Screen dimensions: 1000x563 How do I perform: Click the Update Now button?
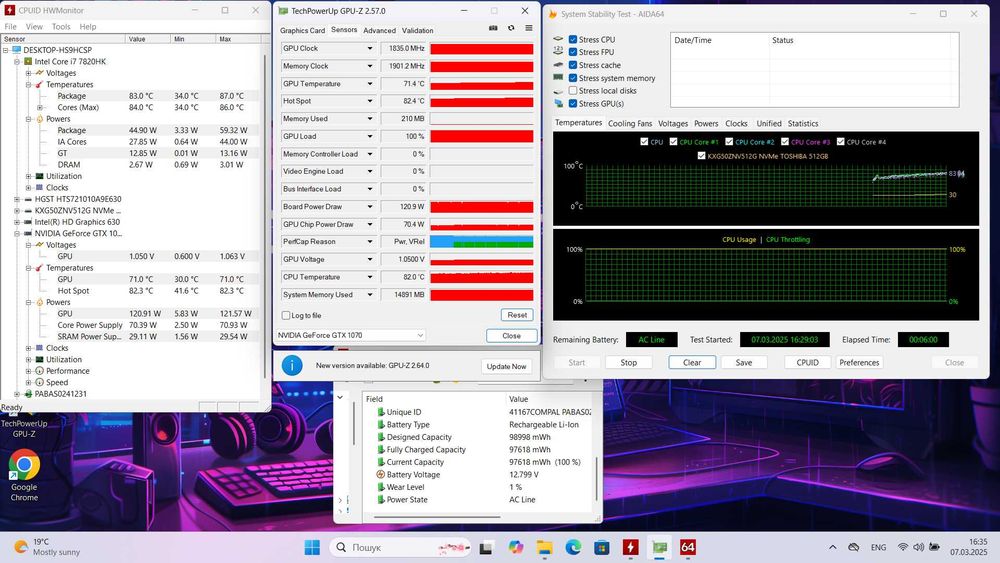[505, 366]
